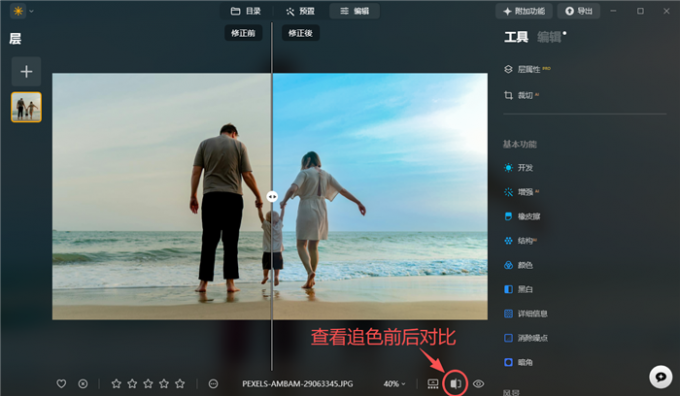
Task: Click the 修正前 before label
Action: (x=243, y=33)
